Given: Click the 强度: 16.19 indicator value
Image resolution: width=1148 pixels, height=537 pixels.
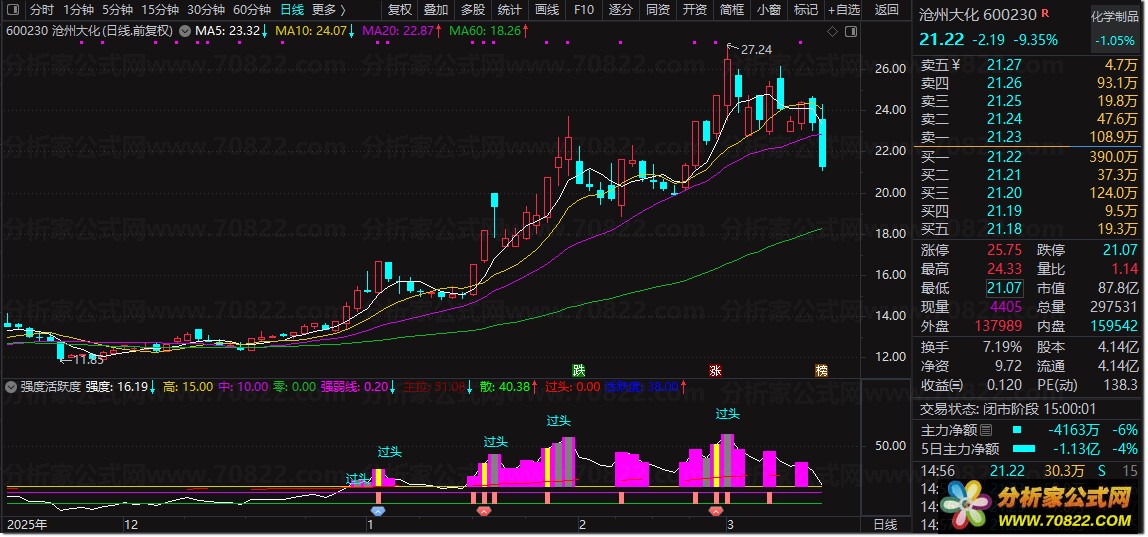Looking at the screenshot, I should coord(120,386).
